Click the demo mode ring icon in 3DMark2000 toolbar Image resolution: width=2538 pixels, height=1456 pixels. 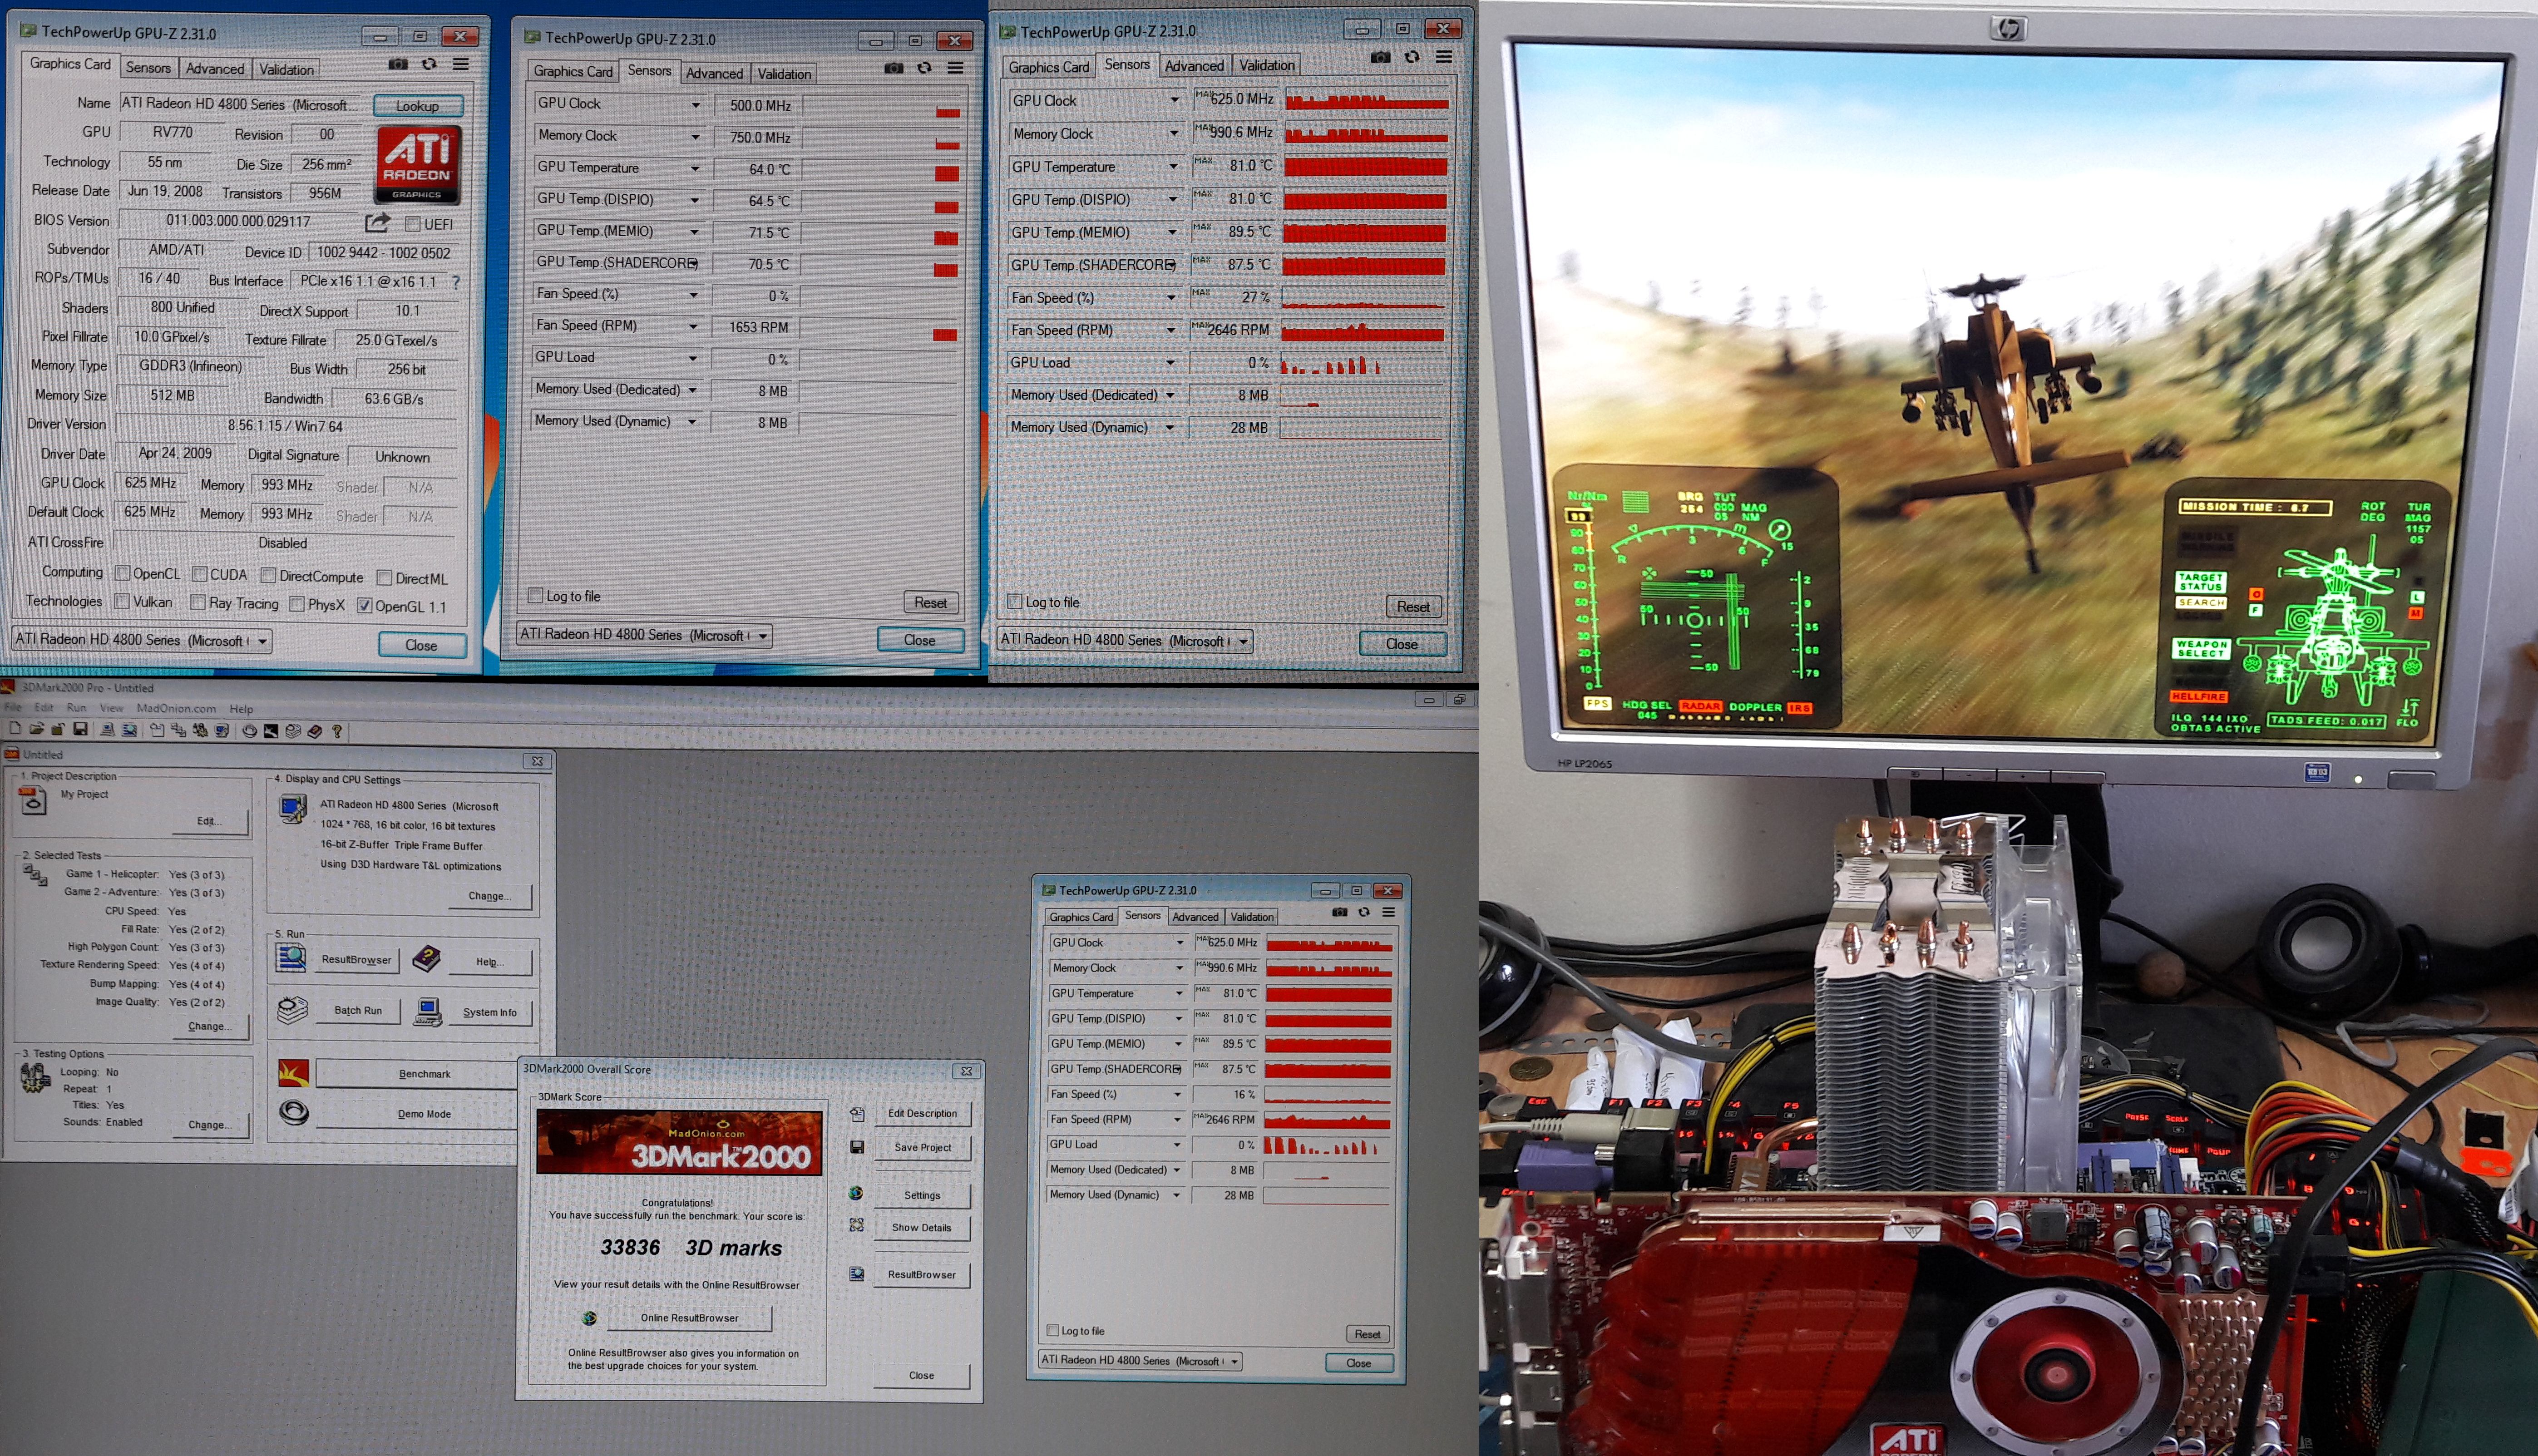click(x=250, y=731)
